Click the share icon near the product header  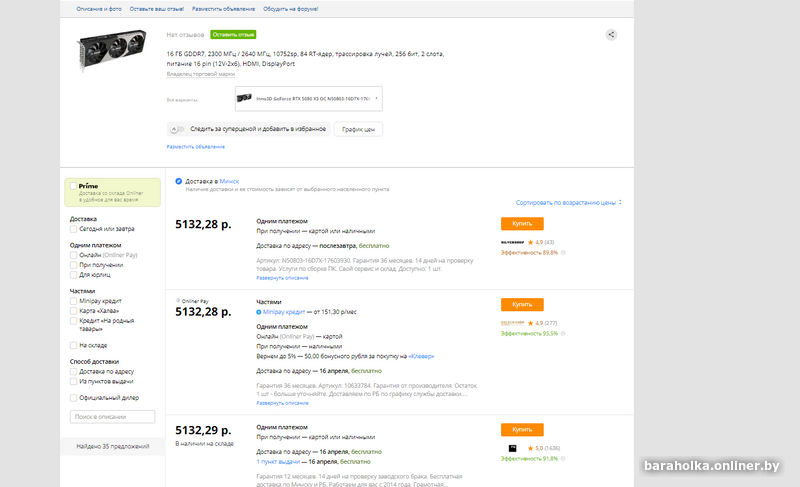[x=611, y=34]
